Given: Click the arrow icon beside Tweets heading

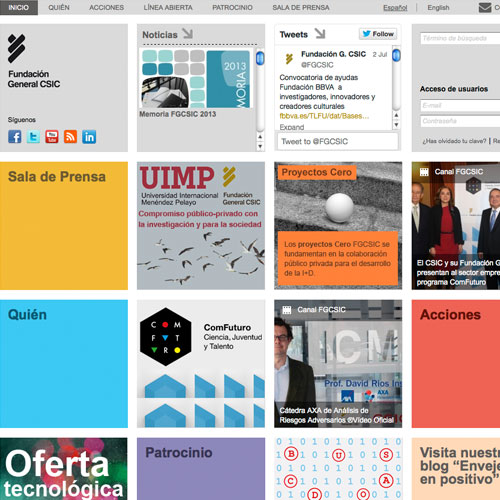Looking at the screenshot, I should pos(320,33).
